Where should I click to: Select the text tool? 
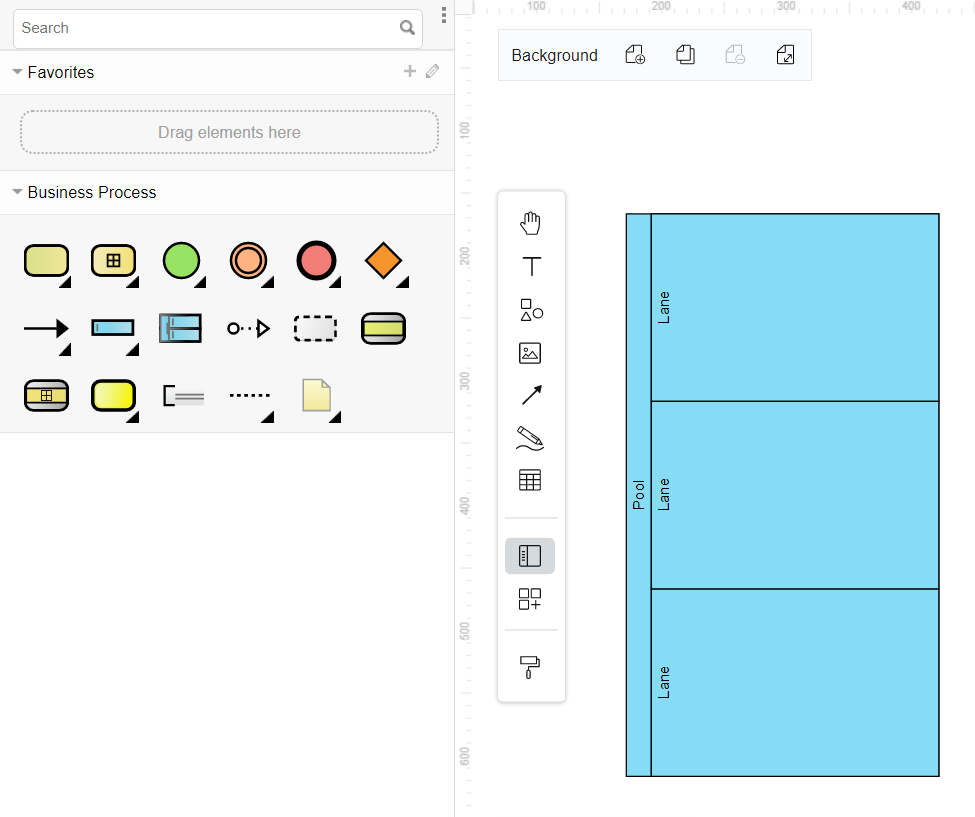[531, 267]
